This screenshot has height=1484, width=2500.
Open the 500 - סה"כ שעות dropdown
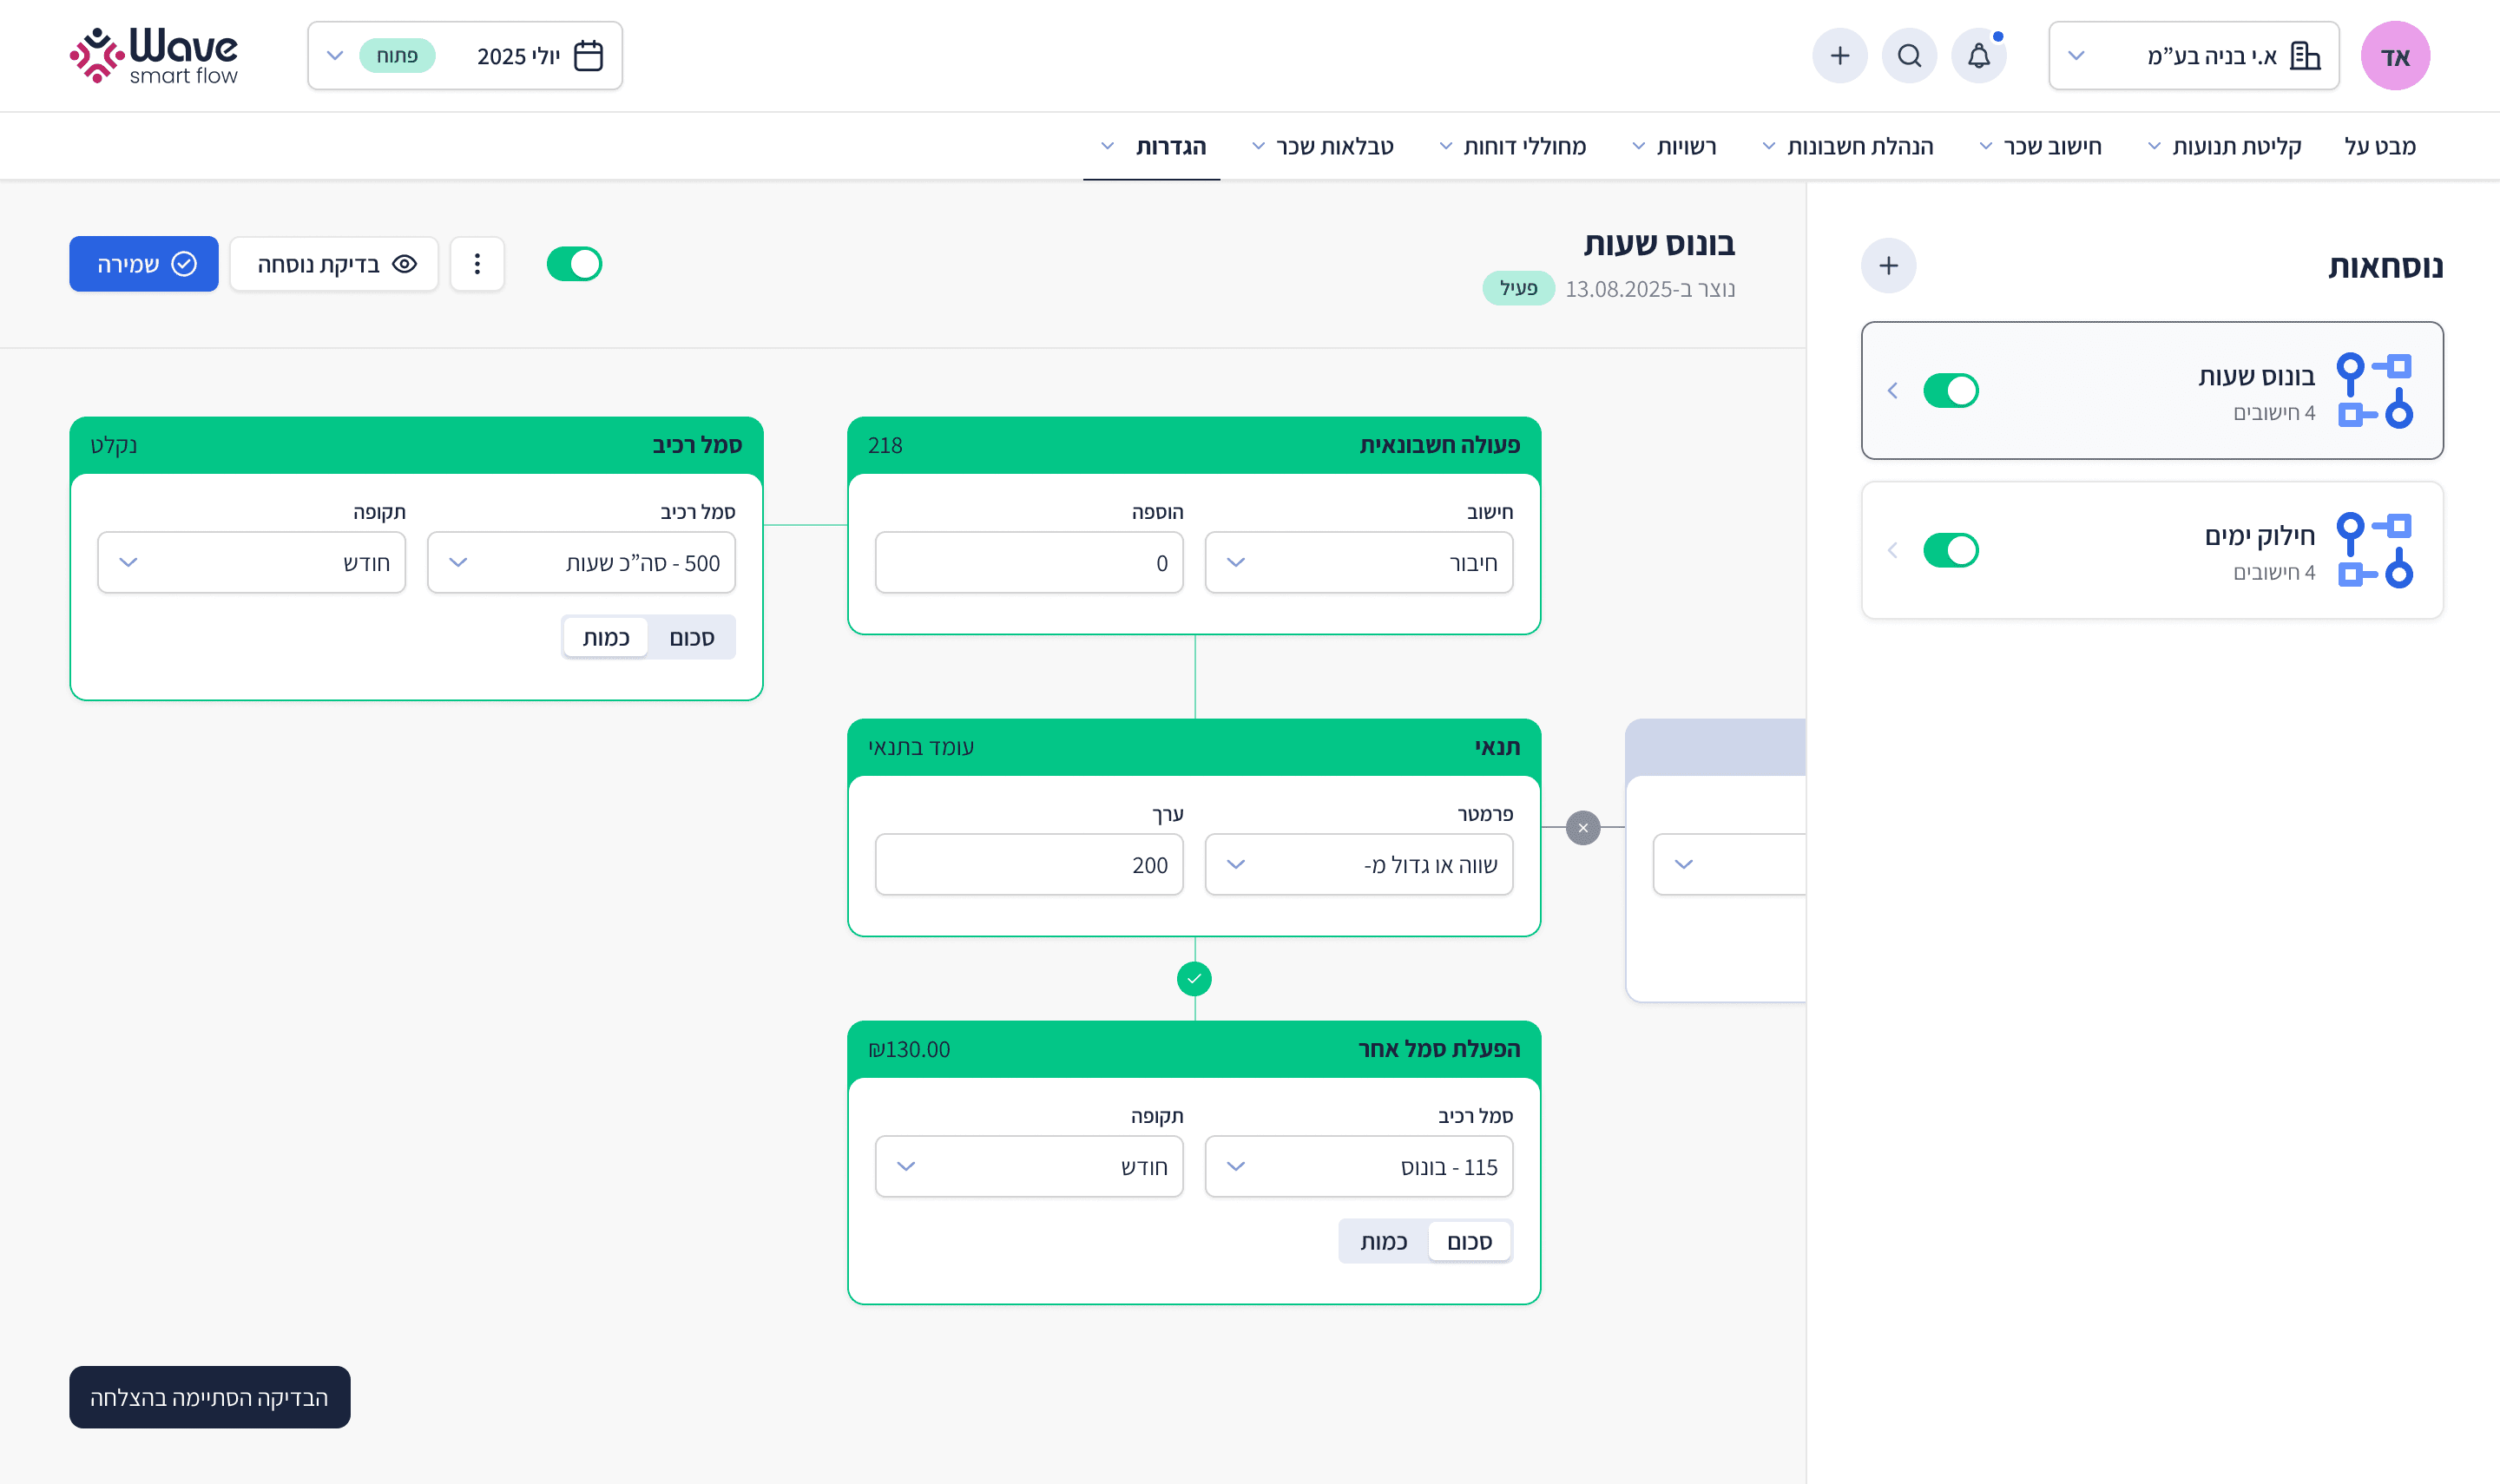[581, 563]
